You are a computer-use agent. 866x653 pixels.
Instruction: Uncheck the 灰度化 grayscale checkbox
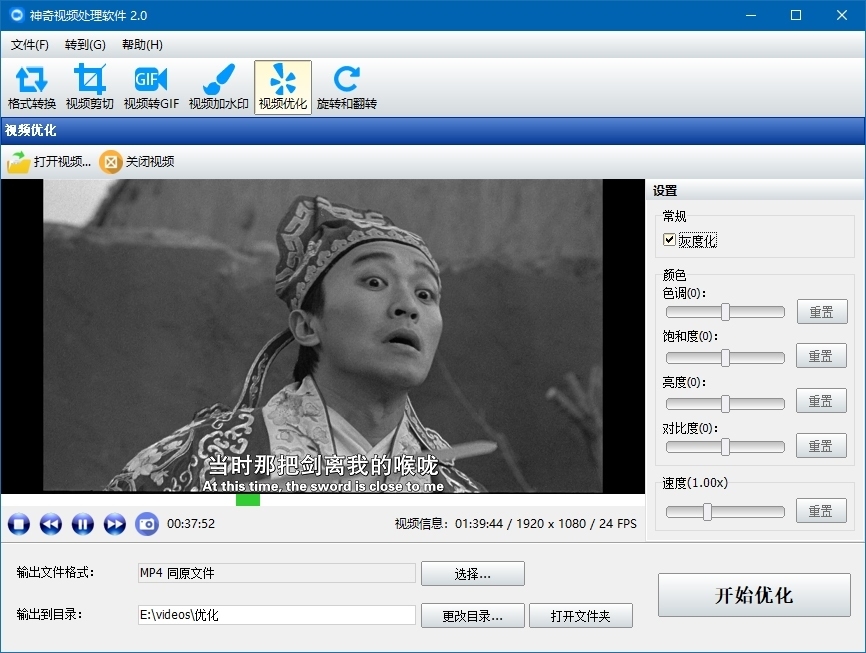point(669,240)
